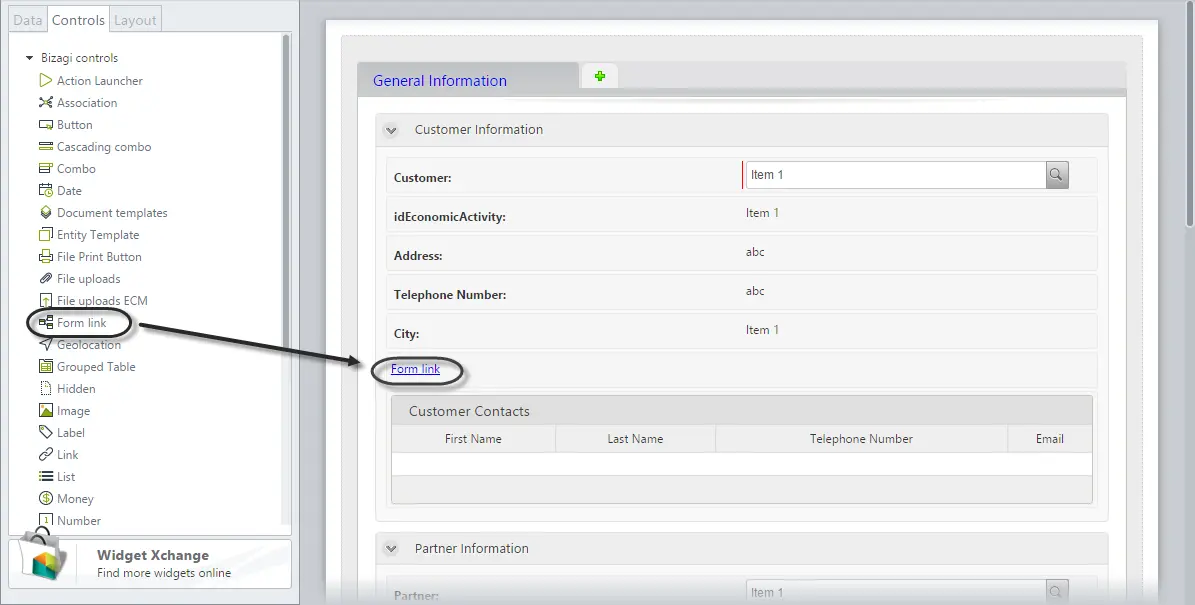Screen dimensions: 1195x605
Task: Click the Customer input field
Action: coord(895,174)
